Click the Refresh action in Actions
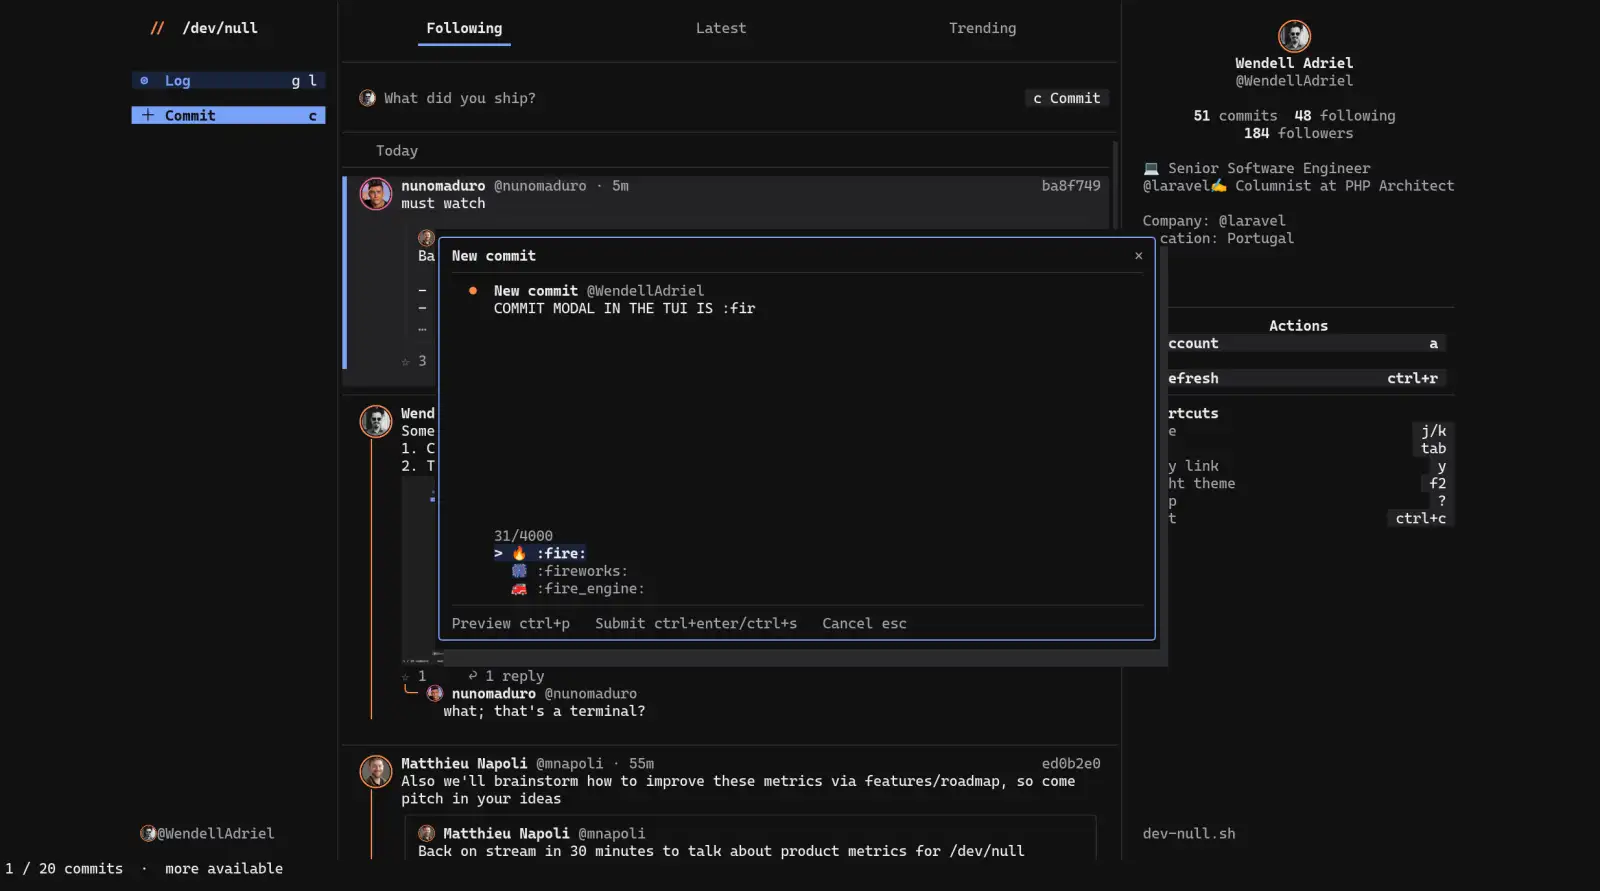This screenshot has height=891, width=1600. click(1306, 378)
